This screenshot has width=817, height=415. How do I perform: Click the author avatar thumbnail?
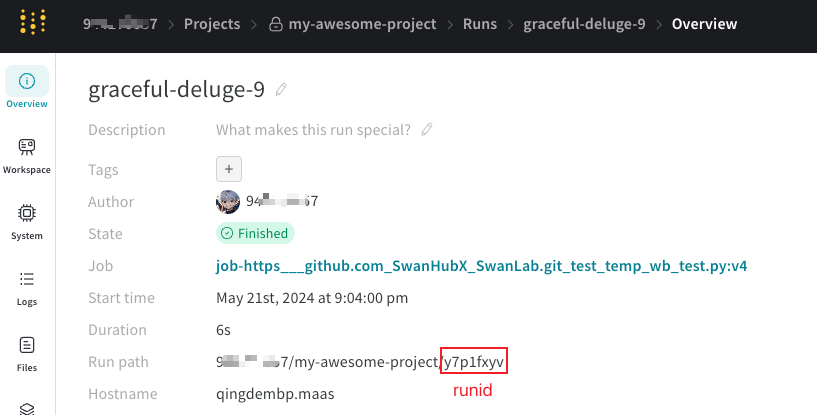[228, 202]
